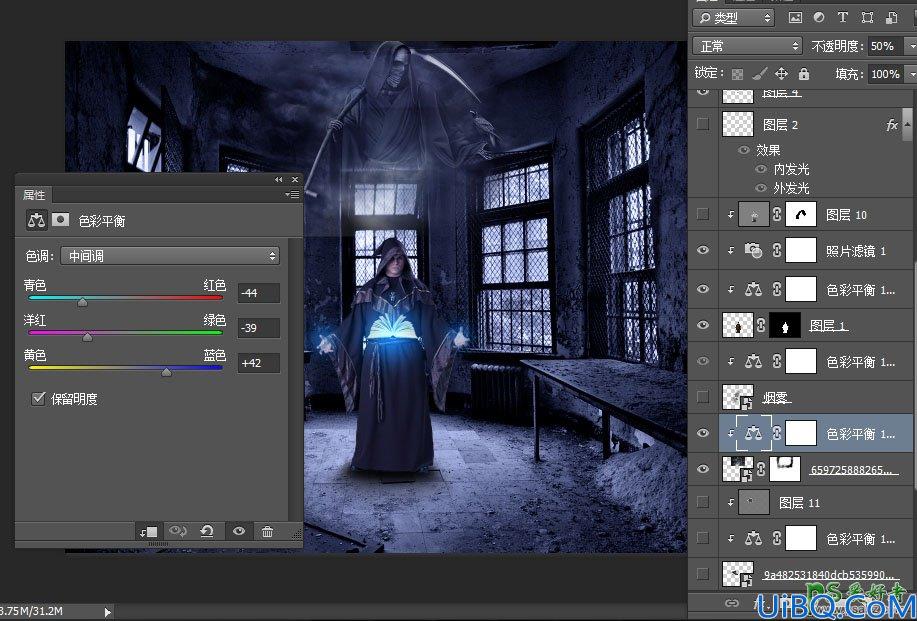Click the -44 cyan-red value field
Image resolution: width=917 pixels, height=621 pixels.
(x=258, y=293)
